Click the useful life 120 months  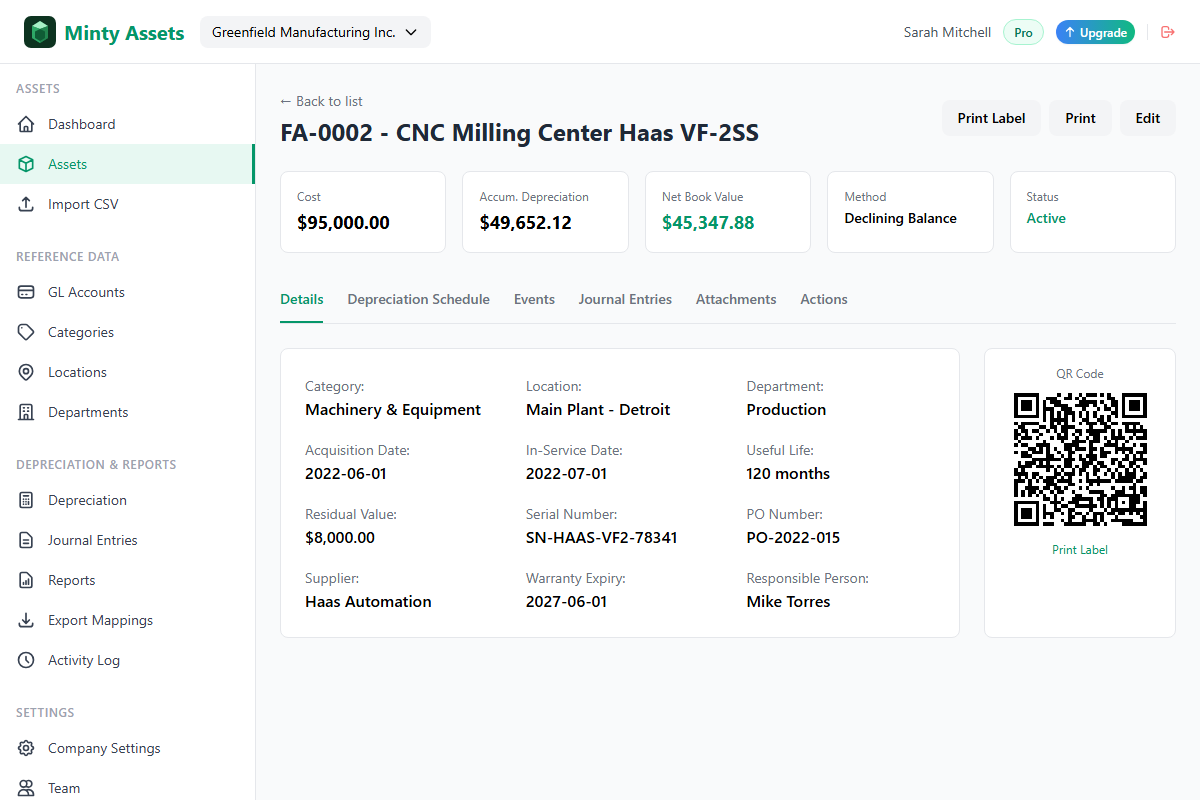coord(789,473)
